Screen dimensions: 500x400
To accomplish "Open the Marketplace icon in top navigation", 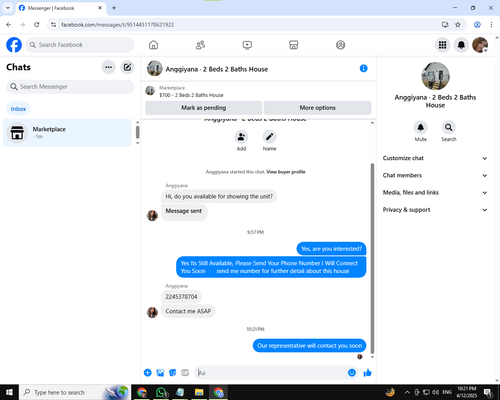I will tap(293, 45).
